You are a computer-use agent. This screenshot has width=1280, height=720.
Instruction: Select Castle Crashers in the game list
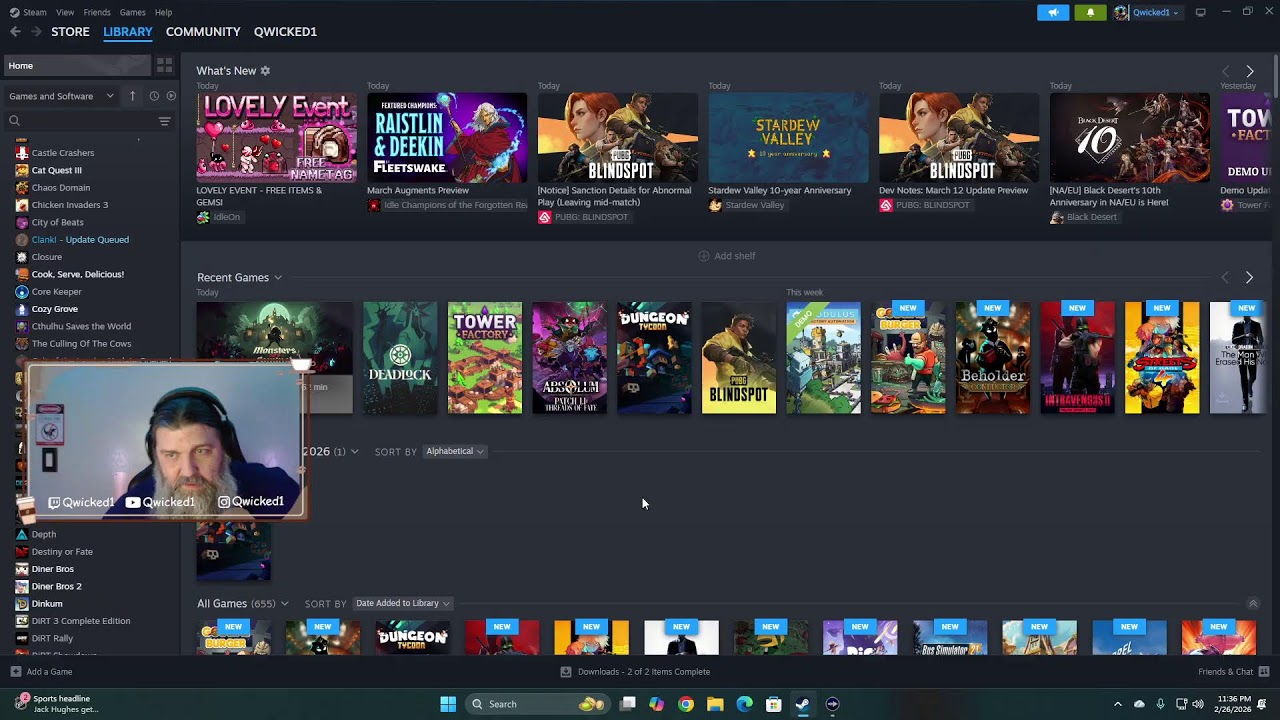[x=63, y=153]
